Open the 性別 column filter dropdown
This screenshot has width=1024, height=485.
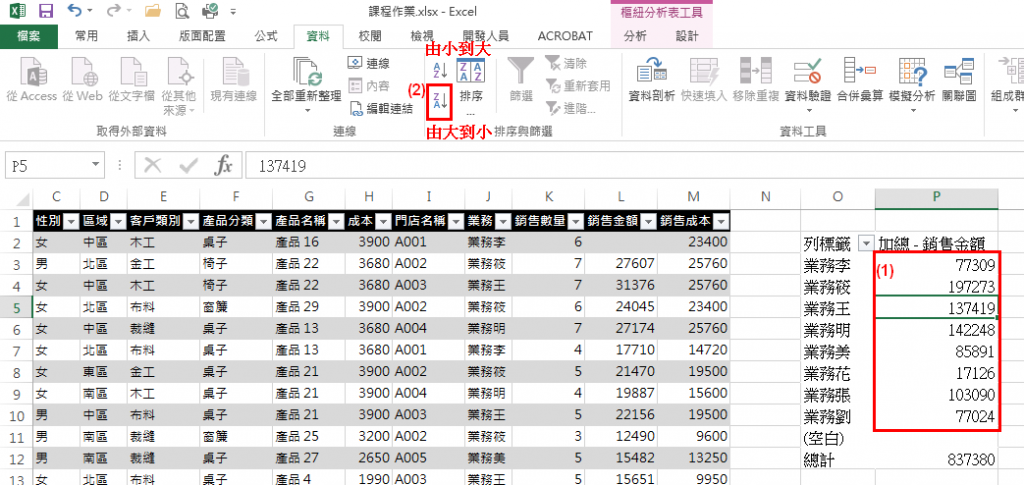pyautogui.click(x=71, y=222)
